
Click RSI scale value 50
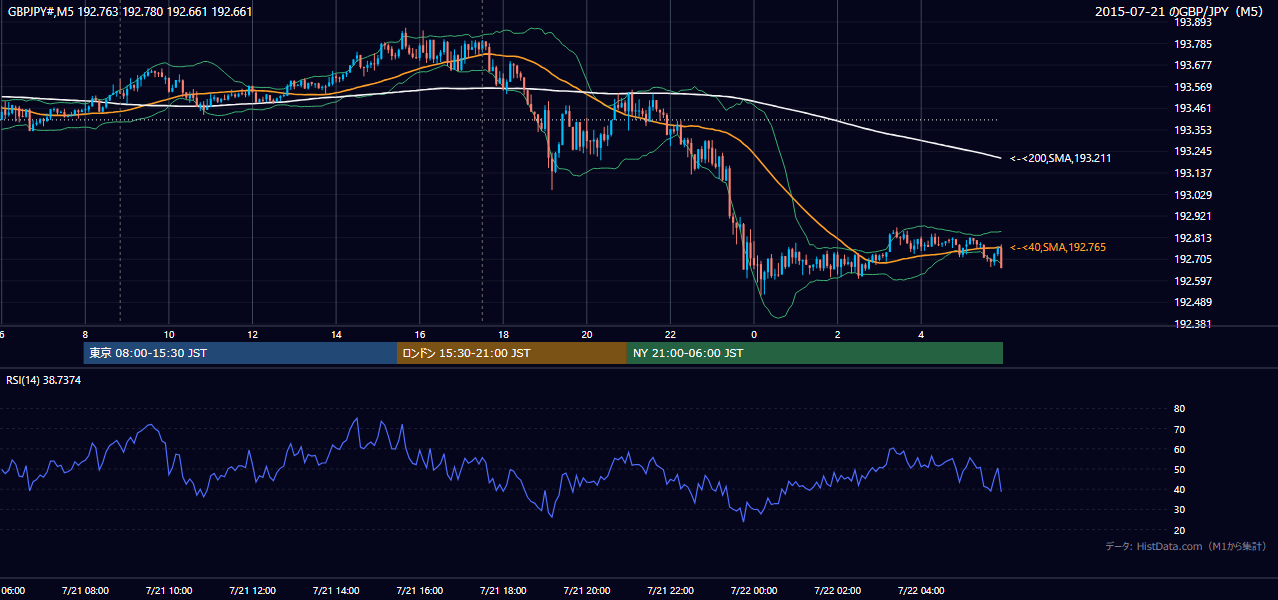[x=1180, y=469]
